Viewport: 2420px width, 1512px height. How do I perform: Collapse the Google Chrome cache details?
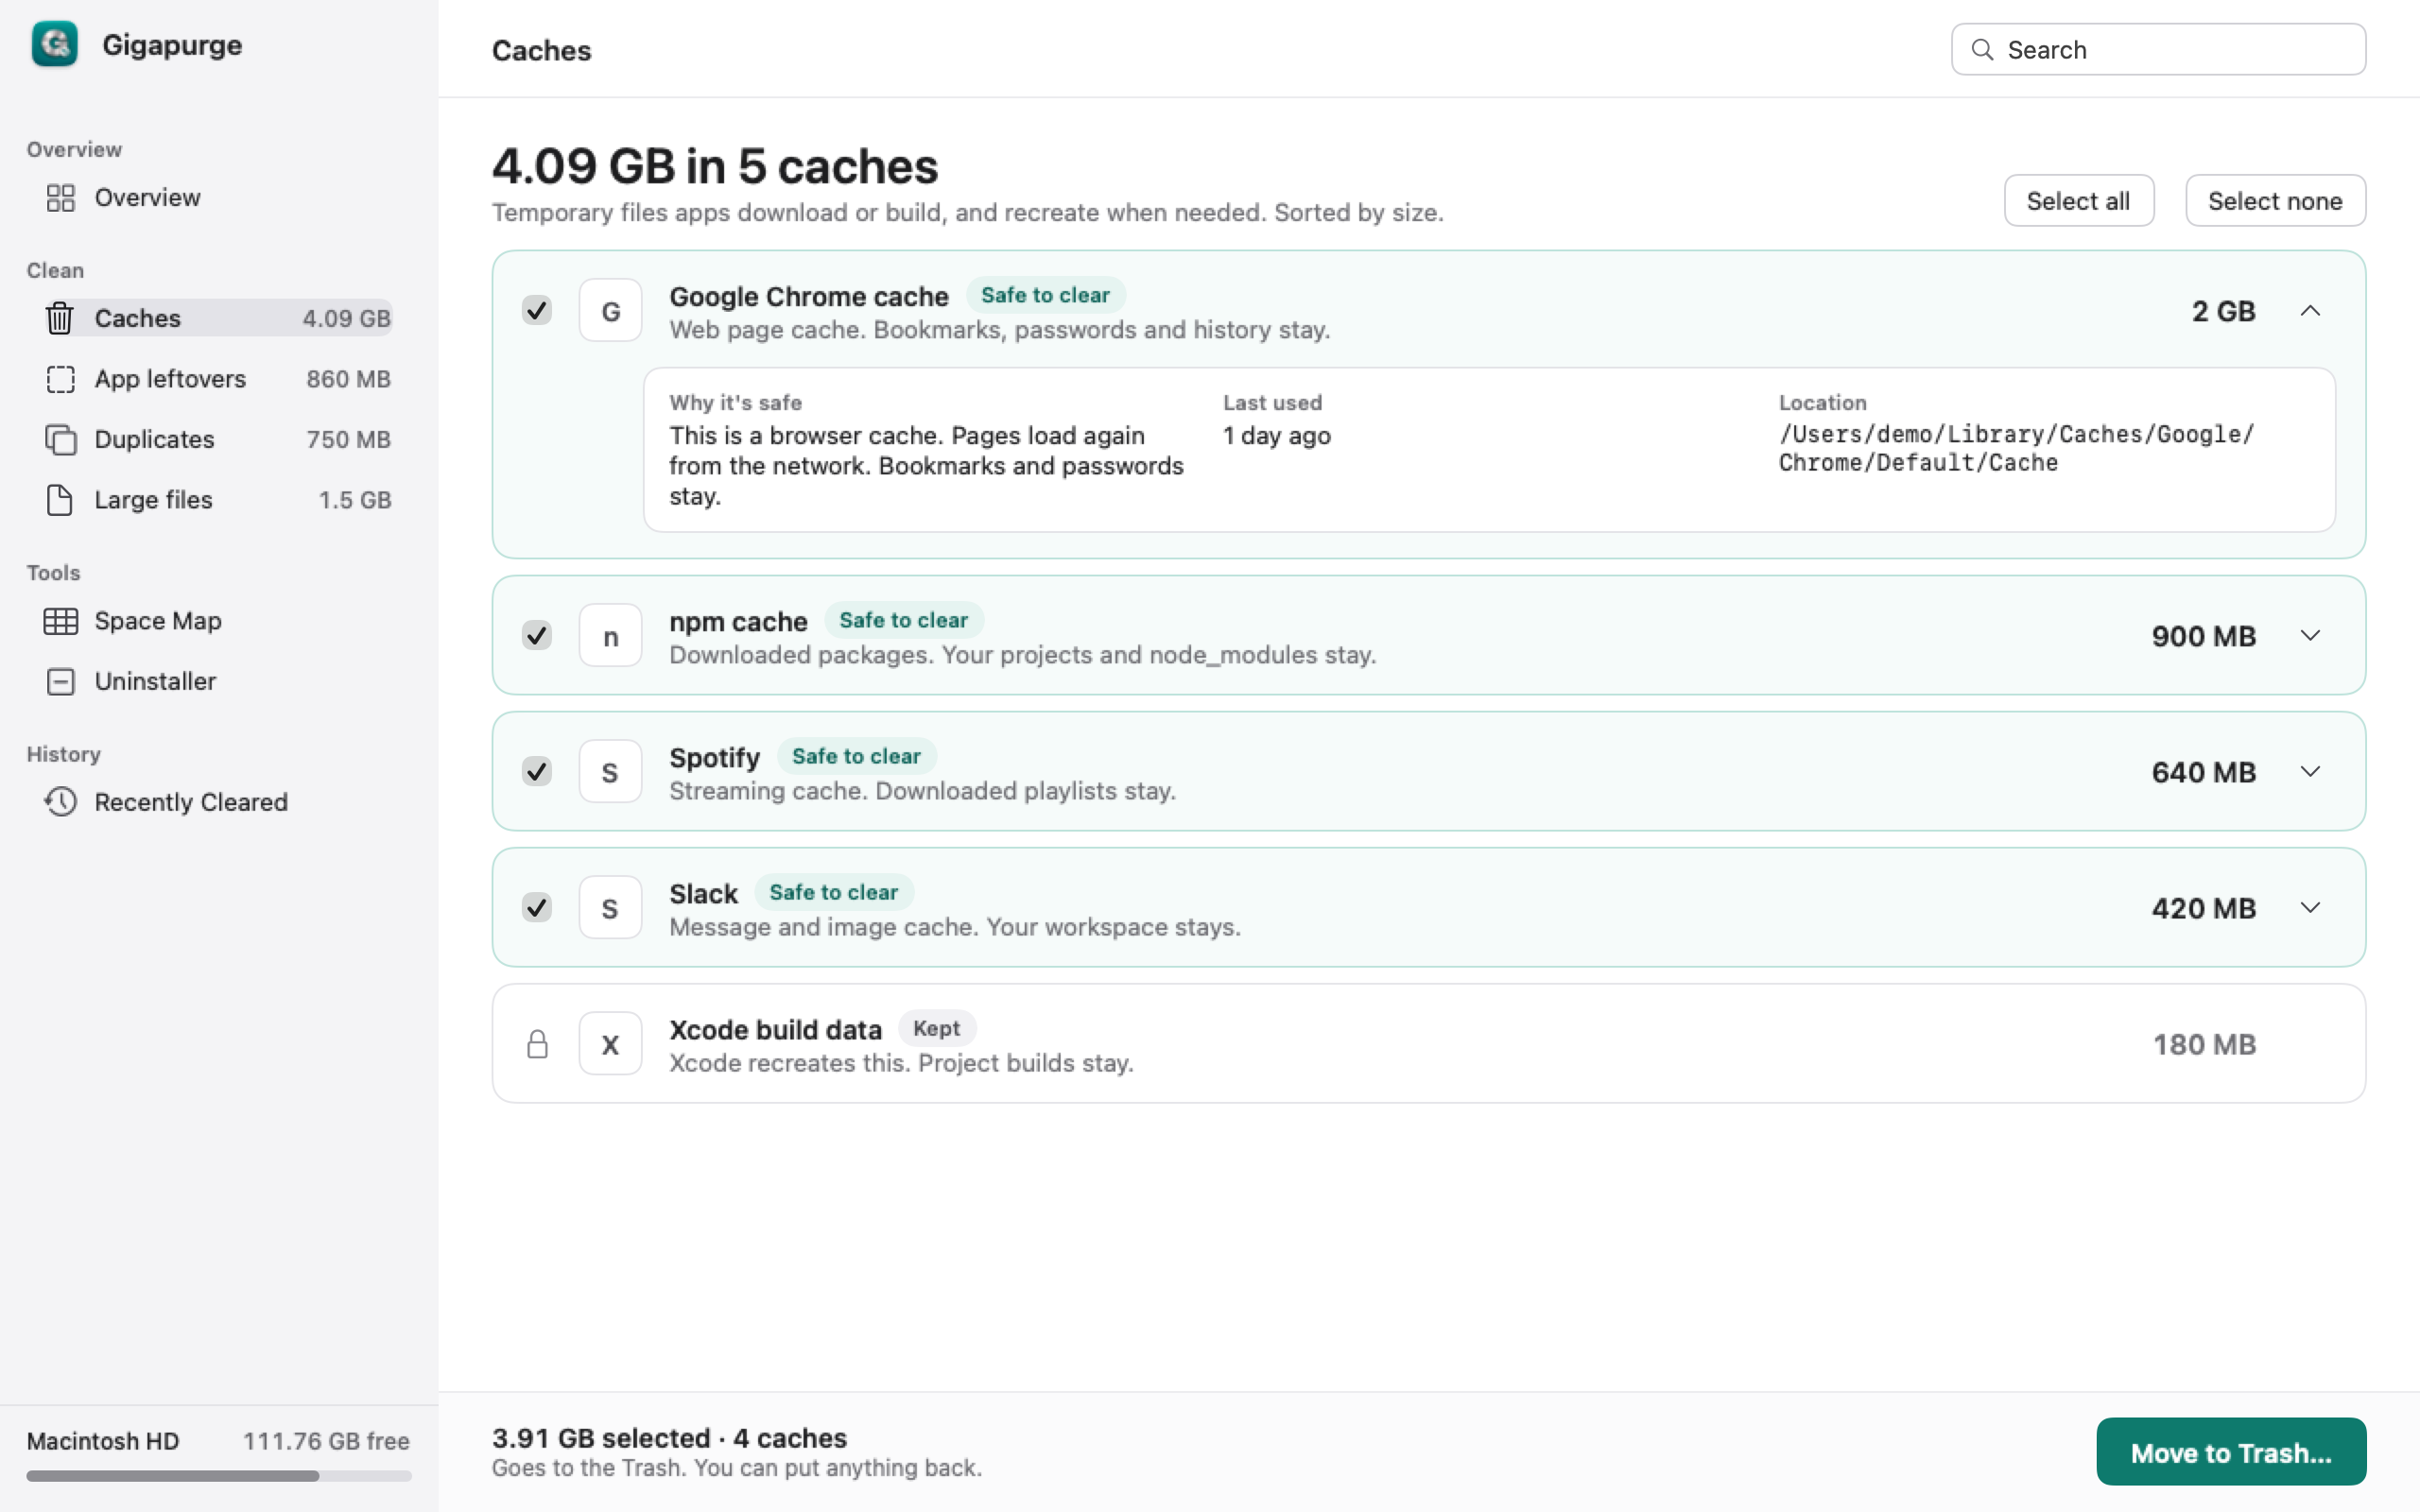pyautogui.click(x=2310, y=311)
